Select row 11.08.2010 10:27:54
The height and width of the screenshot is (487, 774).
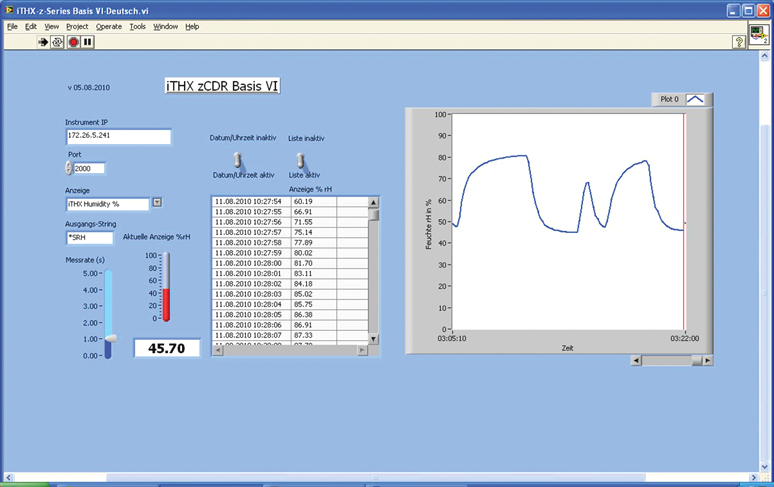[x=290, y=202]
